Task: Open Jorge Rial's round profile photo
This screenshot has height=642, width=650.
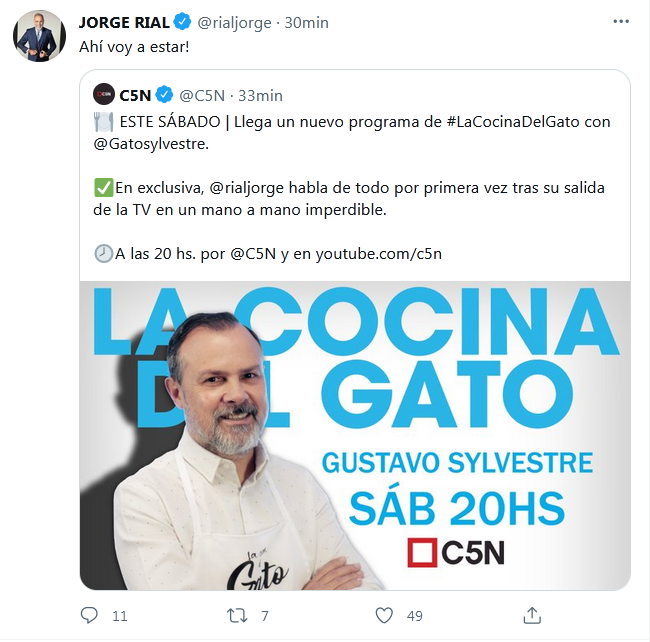Action: pyautogui.click(x=39, y=36)
